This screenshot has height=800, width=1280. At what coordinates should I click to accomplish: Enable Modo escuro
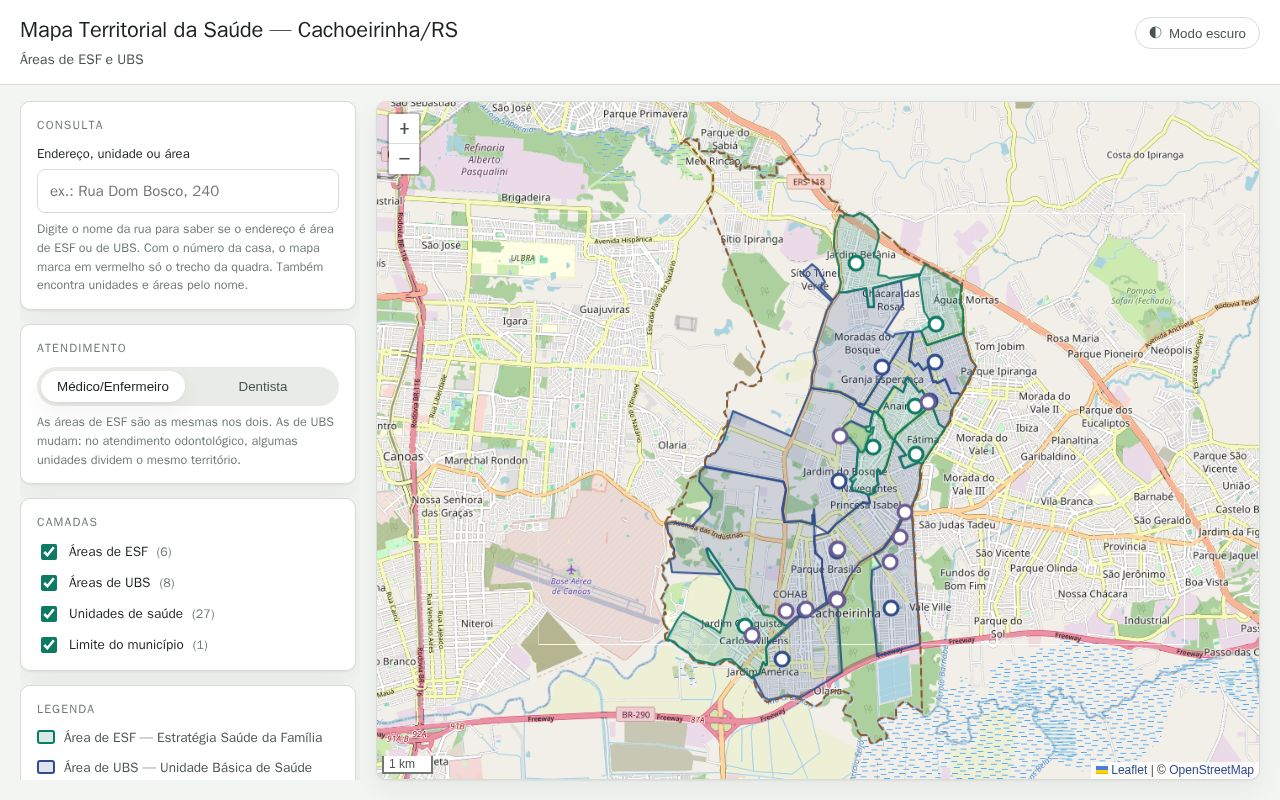[1197, 33]
